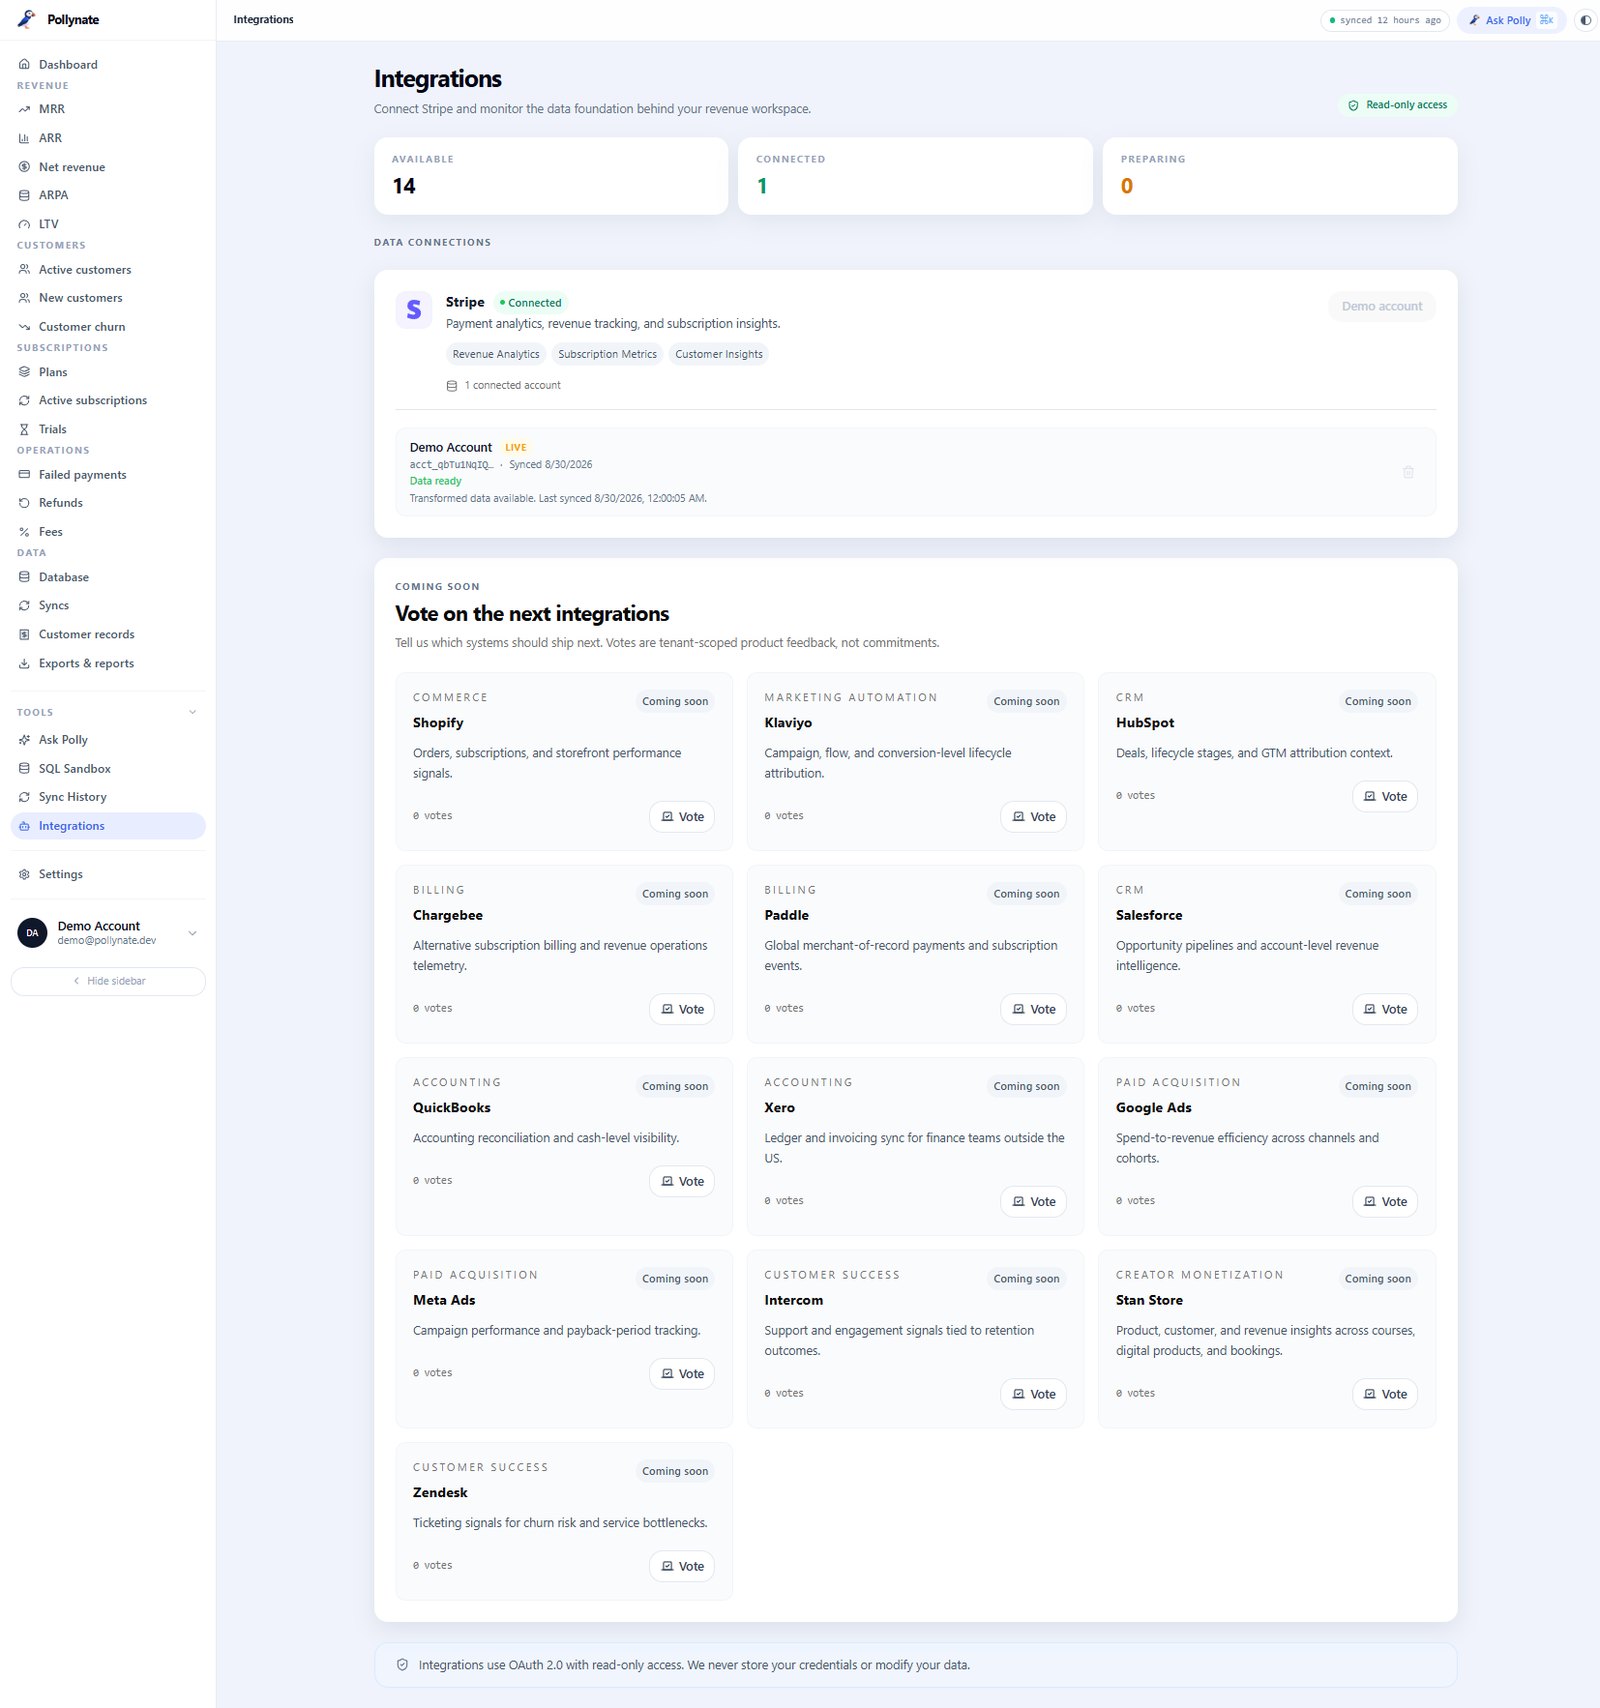This screenshot has height=1708, width=1600.
Task: Click the Syncs refresh icon
Action: pyautogui.click(x=24, y=606)
